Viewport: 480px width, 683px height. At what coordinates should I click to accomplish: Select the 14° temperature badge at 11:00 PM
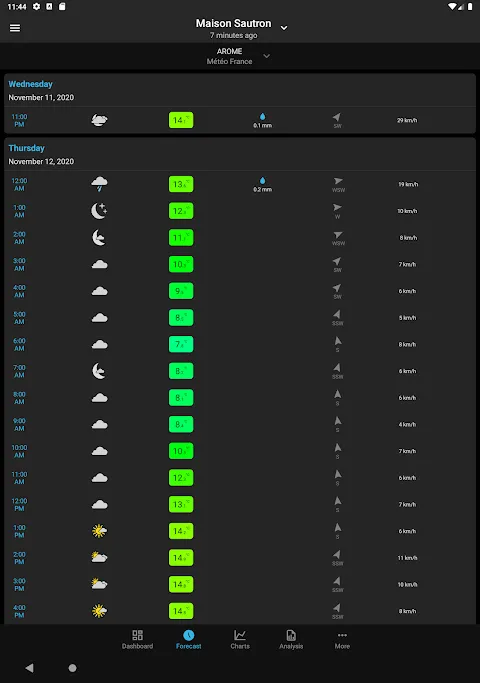pyautogui.click(x=181, y=120)
